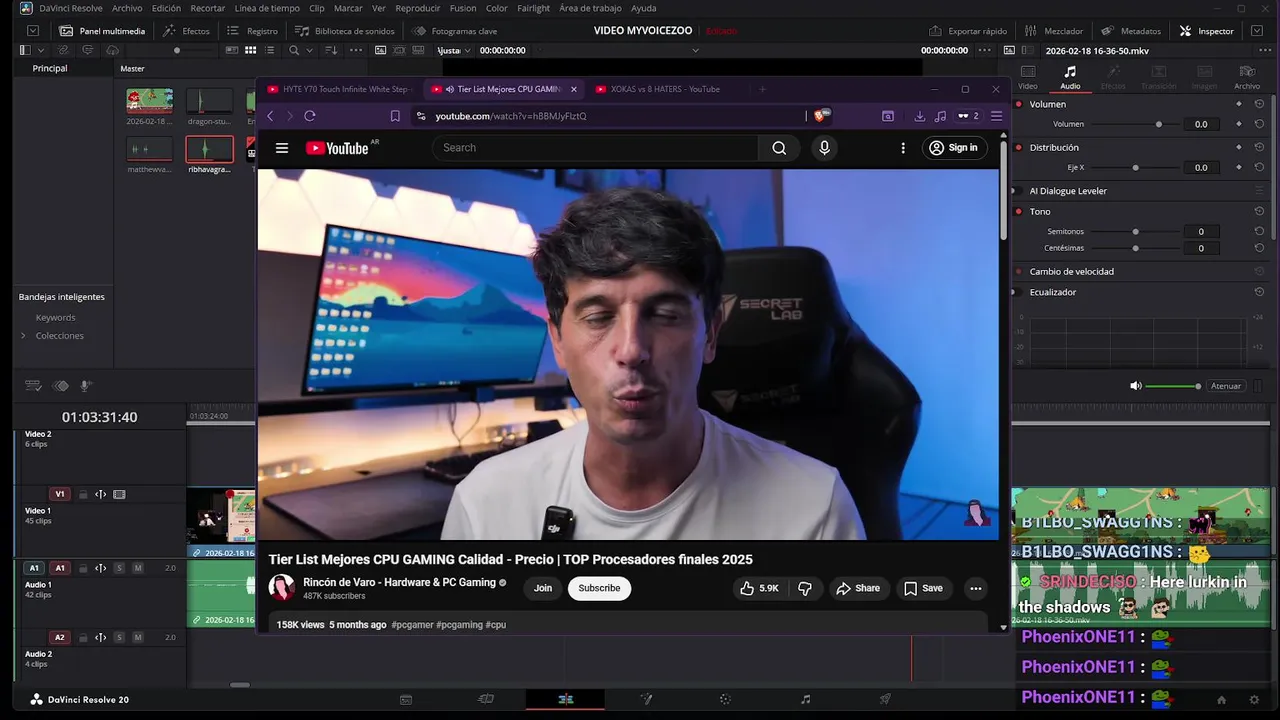The height and width of the screenshot is (720, 1280).
Task: Reset the Tono section in Inspector
Action: coord(1259,211)
